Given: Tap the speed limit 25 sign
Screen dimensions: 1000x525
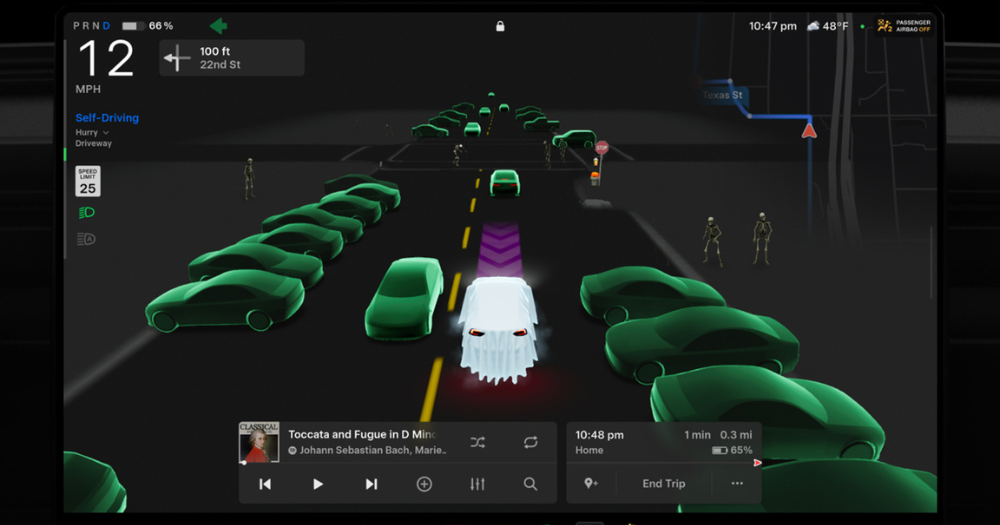Looking at the screenshot, I should pyautogui.click(x=88, y=181).
